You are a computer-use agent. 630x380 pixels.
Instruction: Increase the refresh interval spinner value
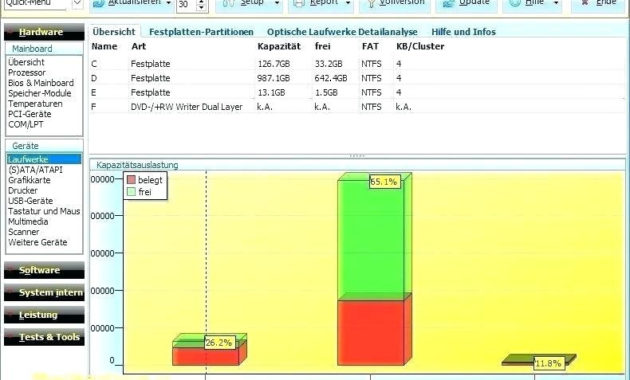click(201, 2)
